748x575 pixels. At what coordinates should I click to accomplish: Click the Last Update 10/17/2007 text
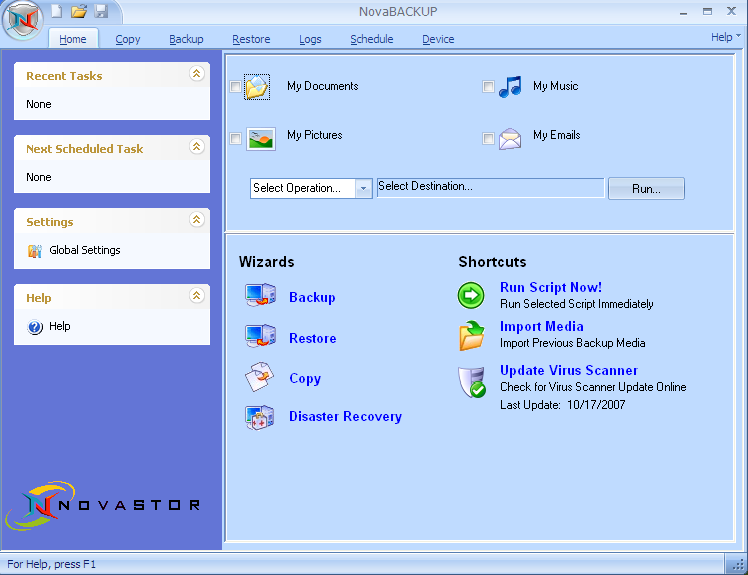coord(562,405)
